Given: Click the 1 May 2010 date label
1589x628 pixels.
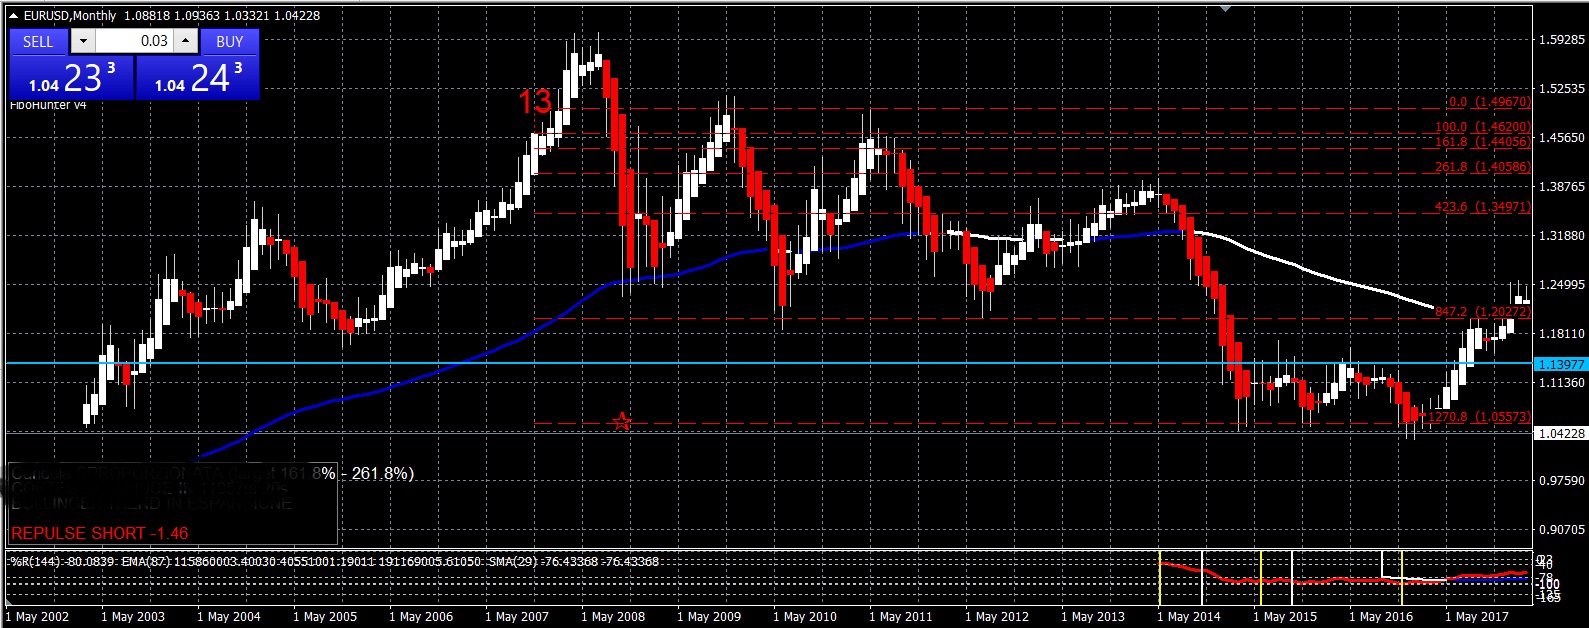Looking at the screenshot, I should coord(805,617).
